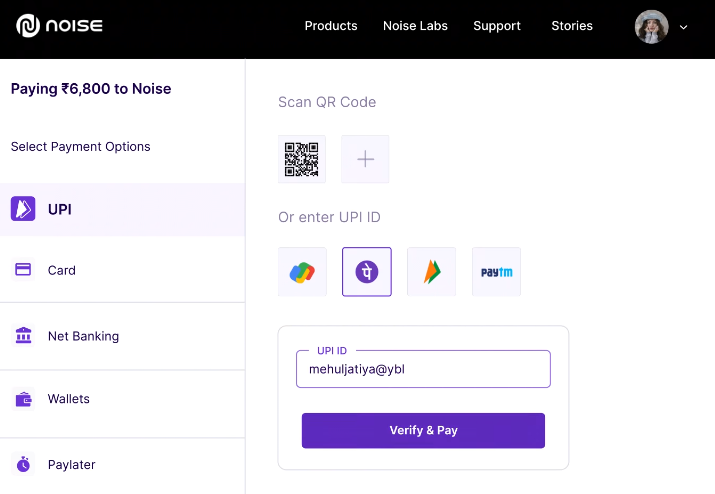Select Net Banking payment option
This screenshot has width=715, height=494.
coord(122,336)
